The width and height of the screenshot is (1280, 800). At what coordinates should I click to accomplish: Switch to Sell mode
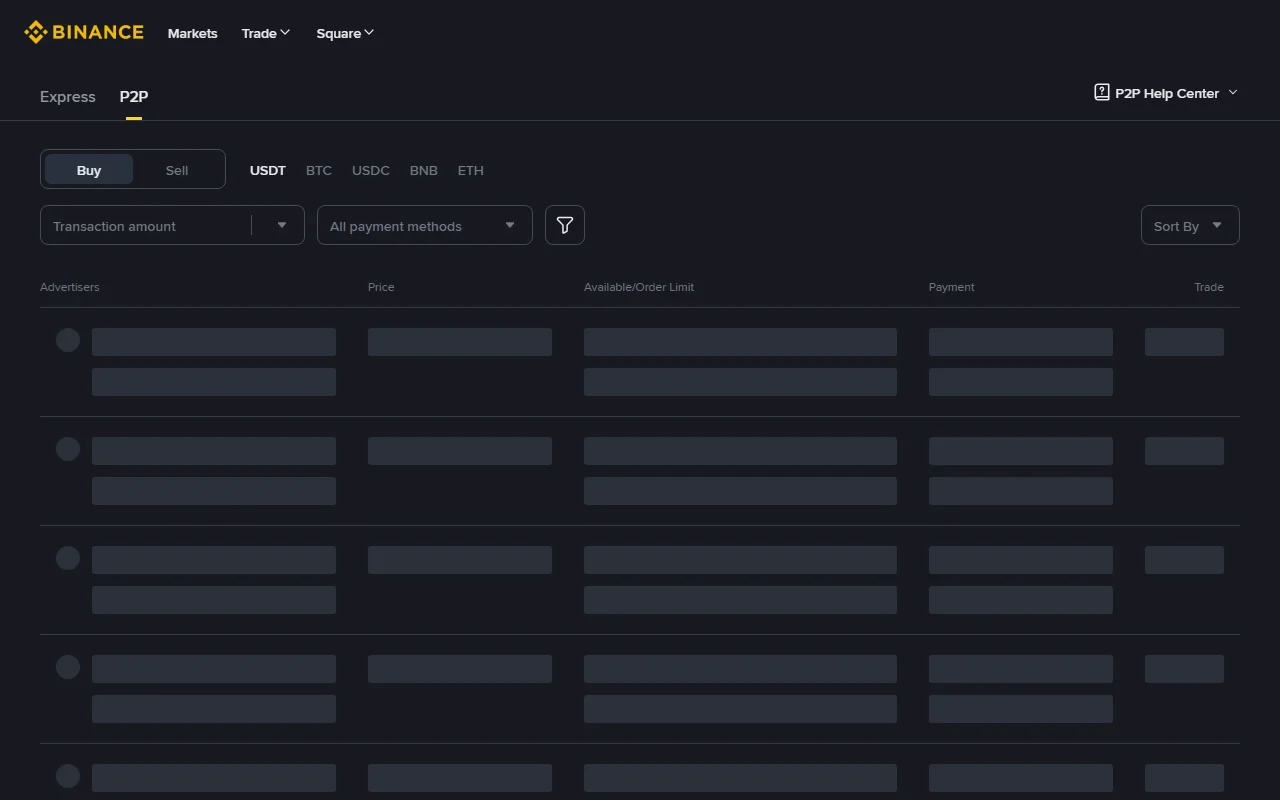tap(177, 170)
